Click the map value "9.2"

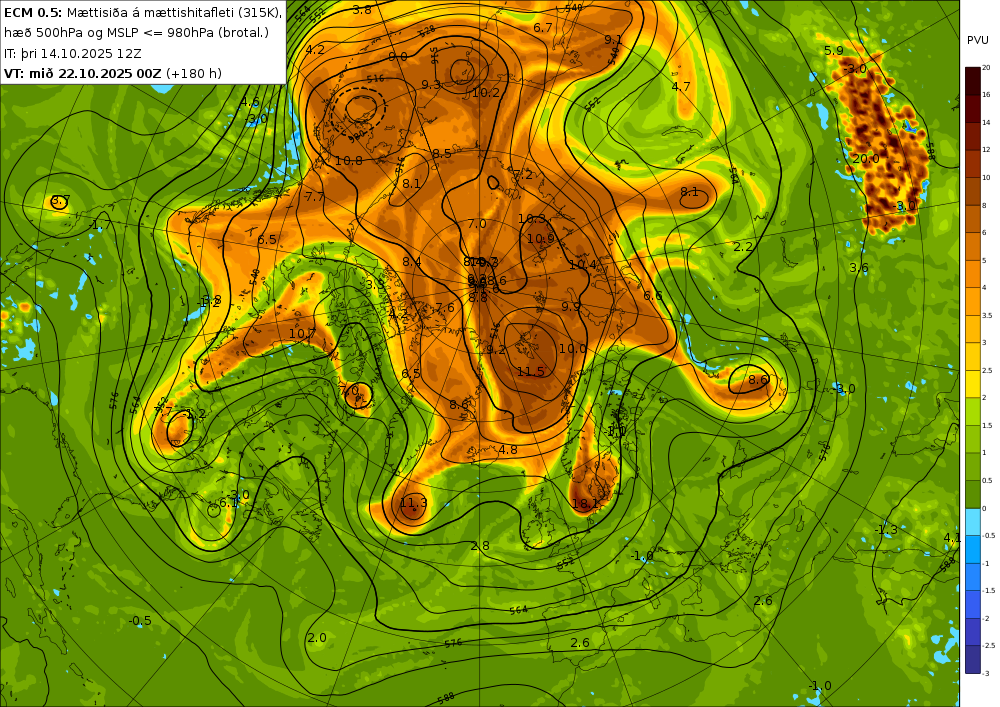click(496, 350)
